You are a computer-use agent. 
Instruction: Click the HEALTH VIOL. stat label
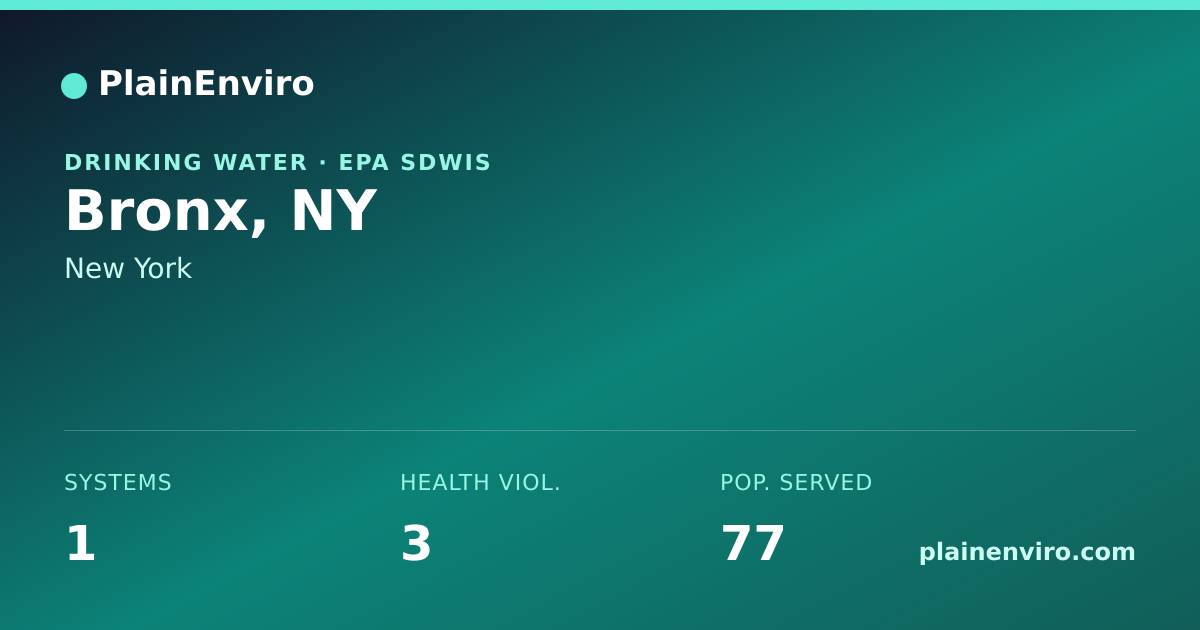[x=480, y=483]
